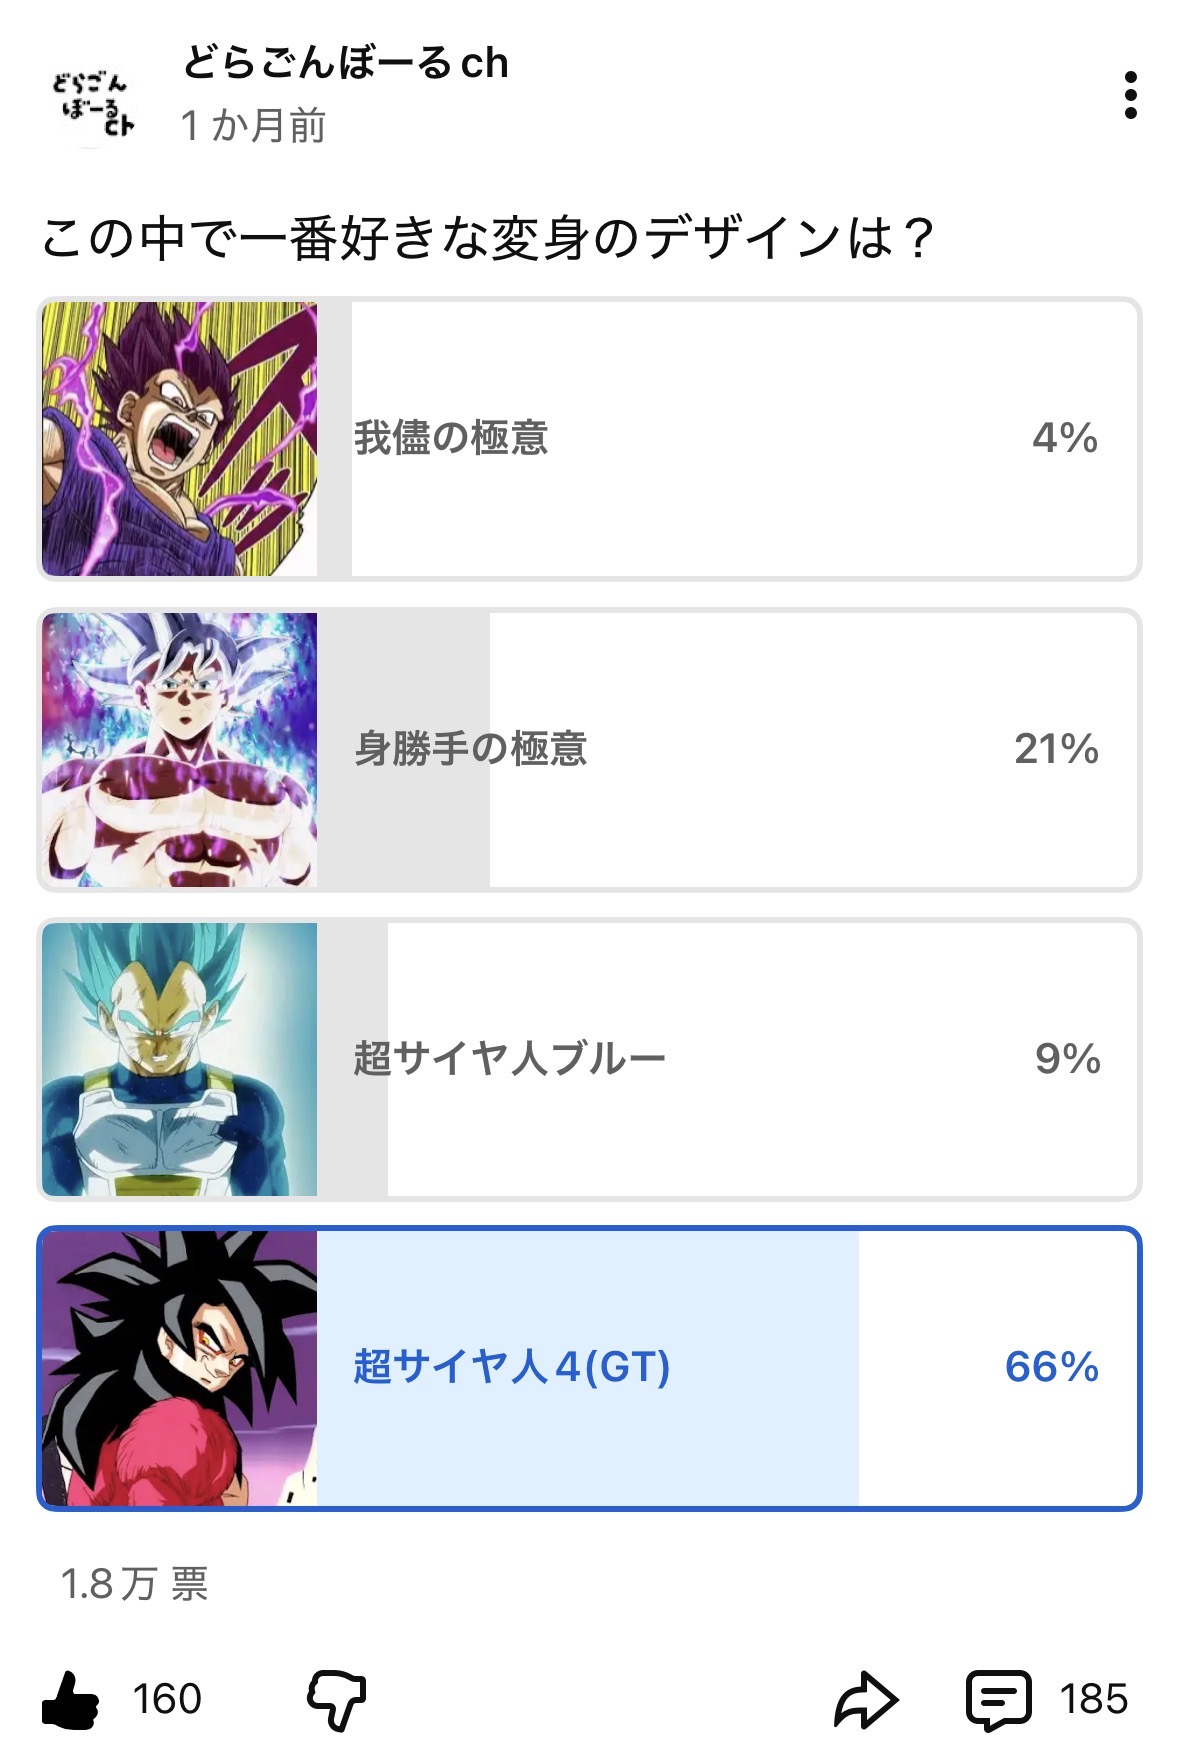Share the poll using the arrow icon
Image resolution: width=1179 pixels, height=1755 pixels.
click(x=866, y=1699)
